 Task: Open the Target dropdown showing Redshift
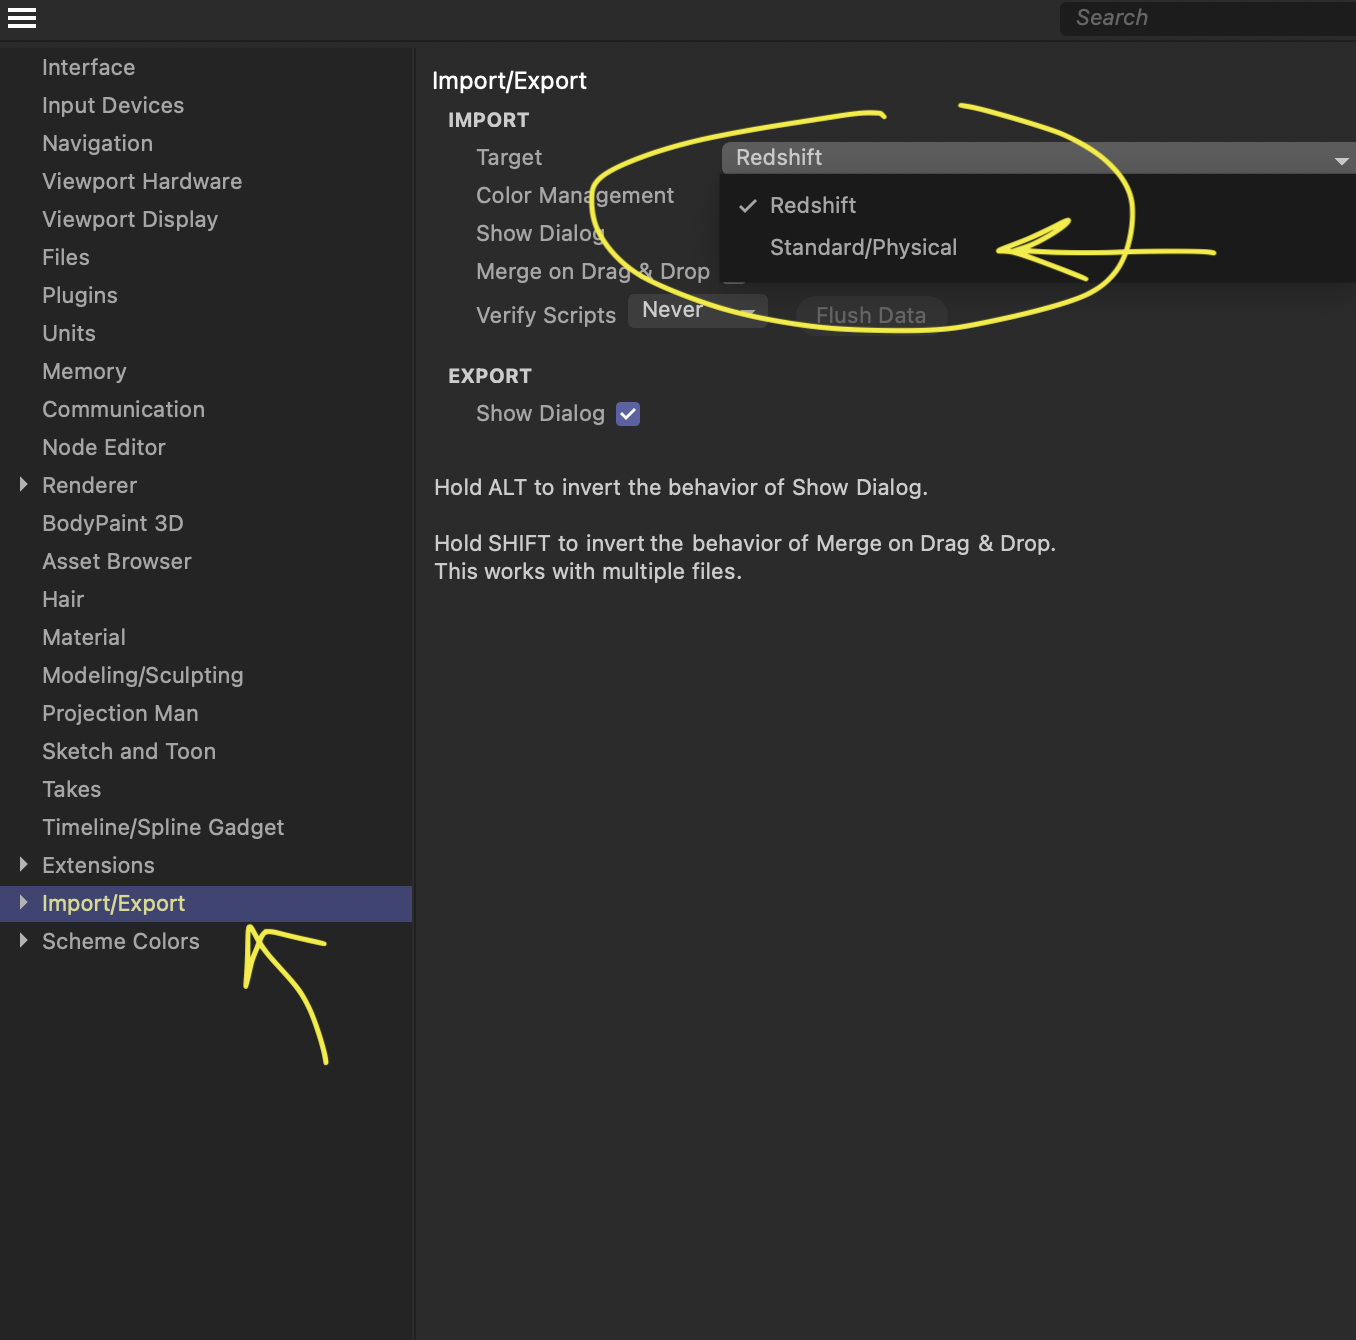point(1038,157)
